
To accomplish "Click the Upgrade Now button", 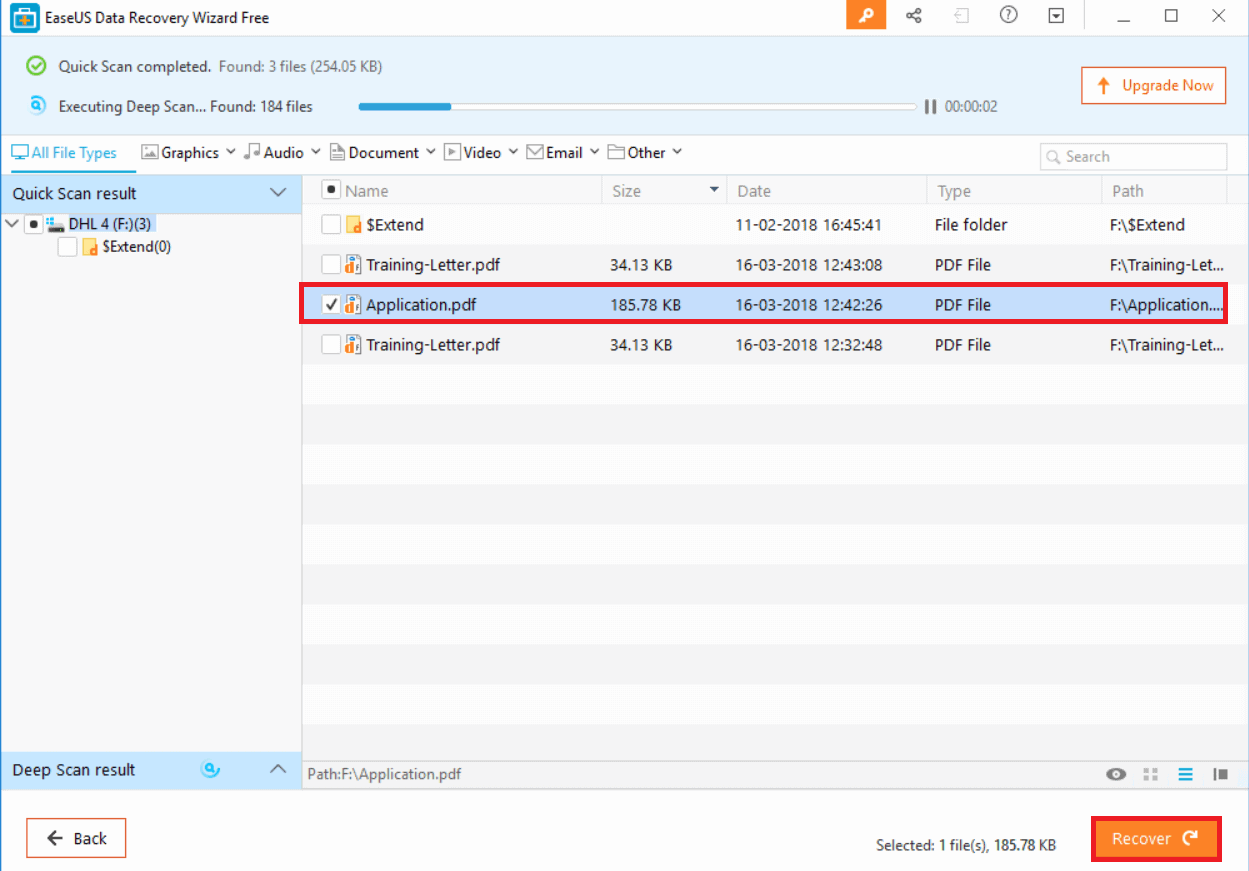I will (x=1153, y=85).
